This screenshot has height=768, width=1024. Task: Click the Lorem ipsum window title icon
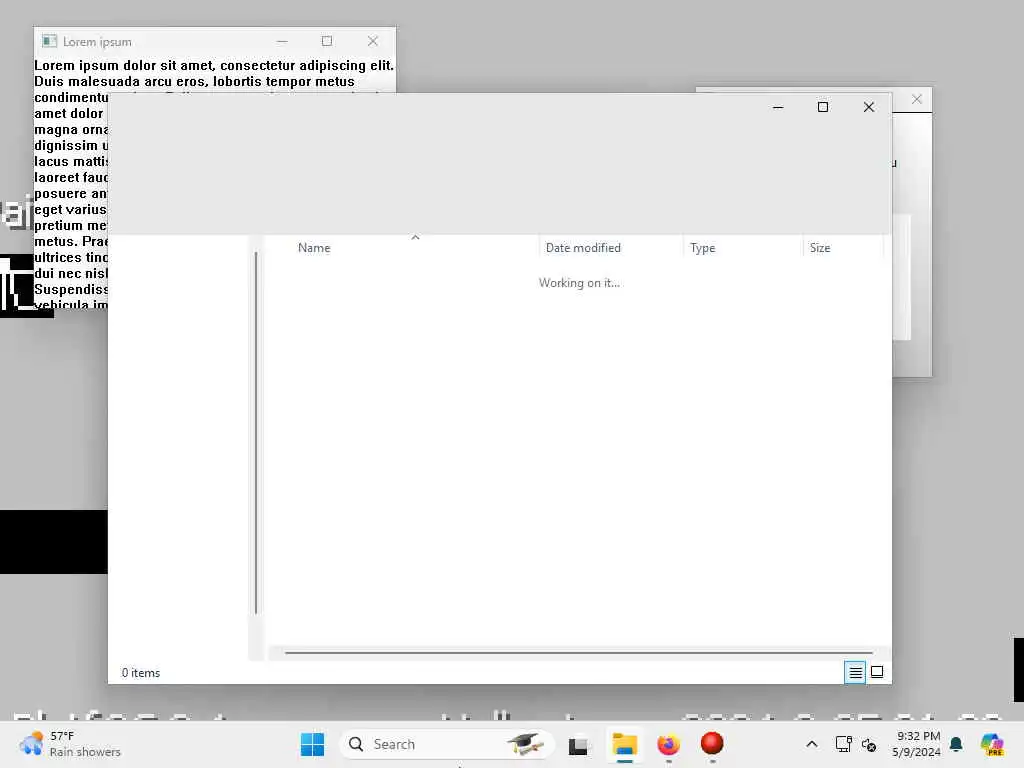pyautogui.click(x=50, y=41)
